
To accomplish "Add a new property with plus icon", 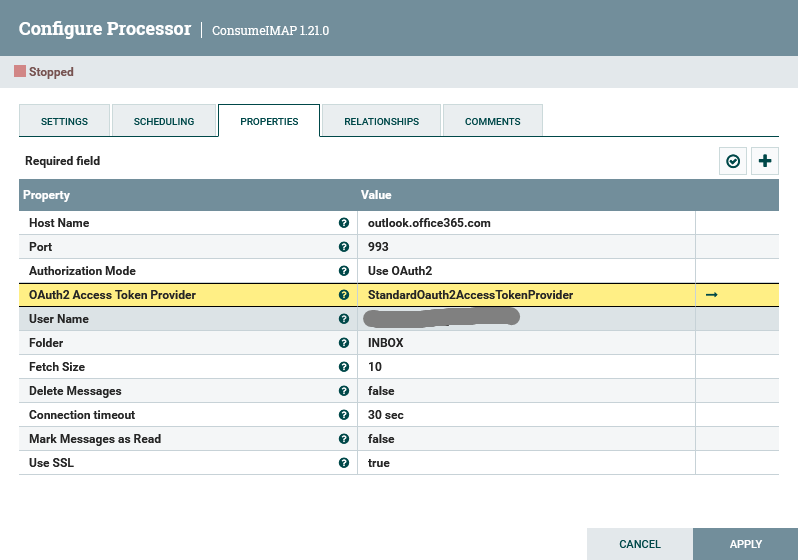I will [764, 161].
